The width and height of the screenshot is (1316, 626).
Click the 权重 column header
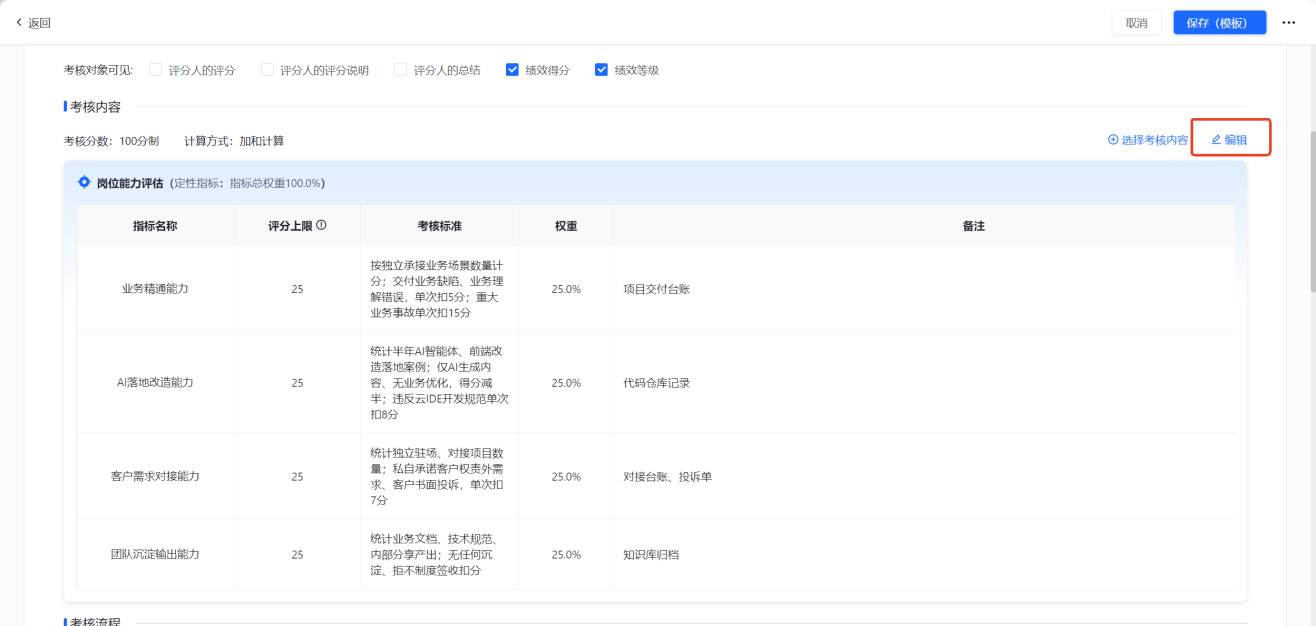(x=566, y=226)
